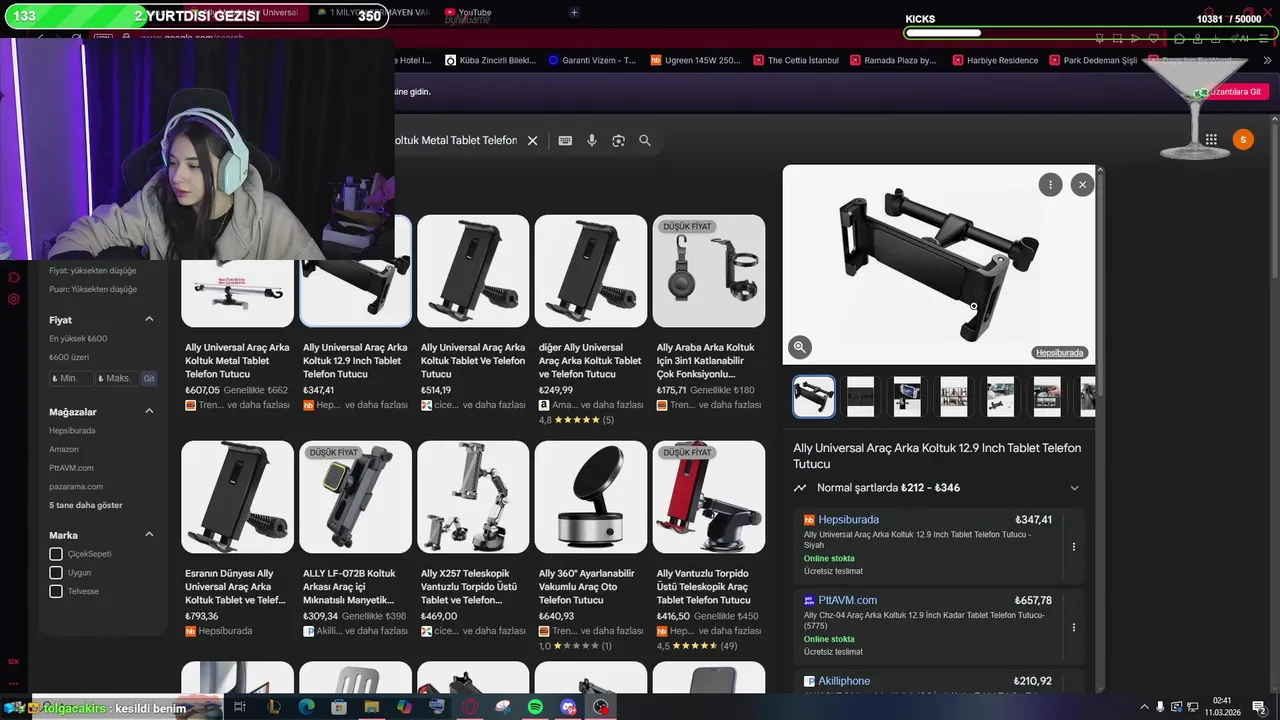Viewport: 1280px width, 720px height.
Task: Focus the Maks. price input
Action: coord(118,379)
